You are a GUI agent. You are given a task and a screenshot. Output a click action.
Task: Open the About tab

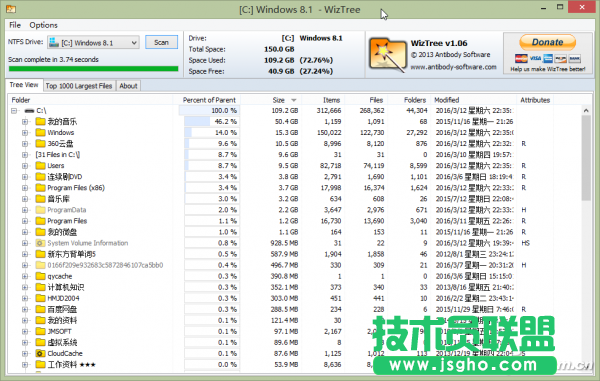tap(128, 86)
